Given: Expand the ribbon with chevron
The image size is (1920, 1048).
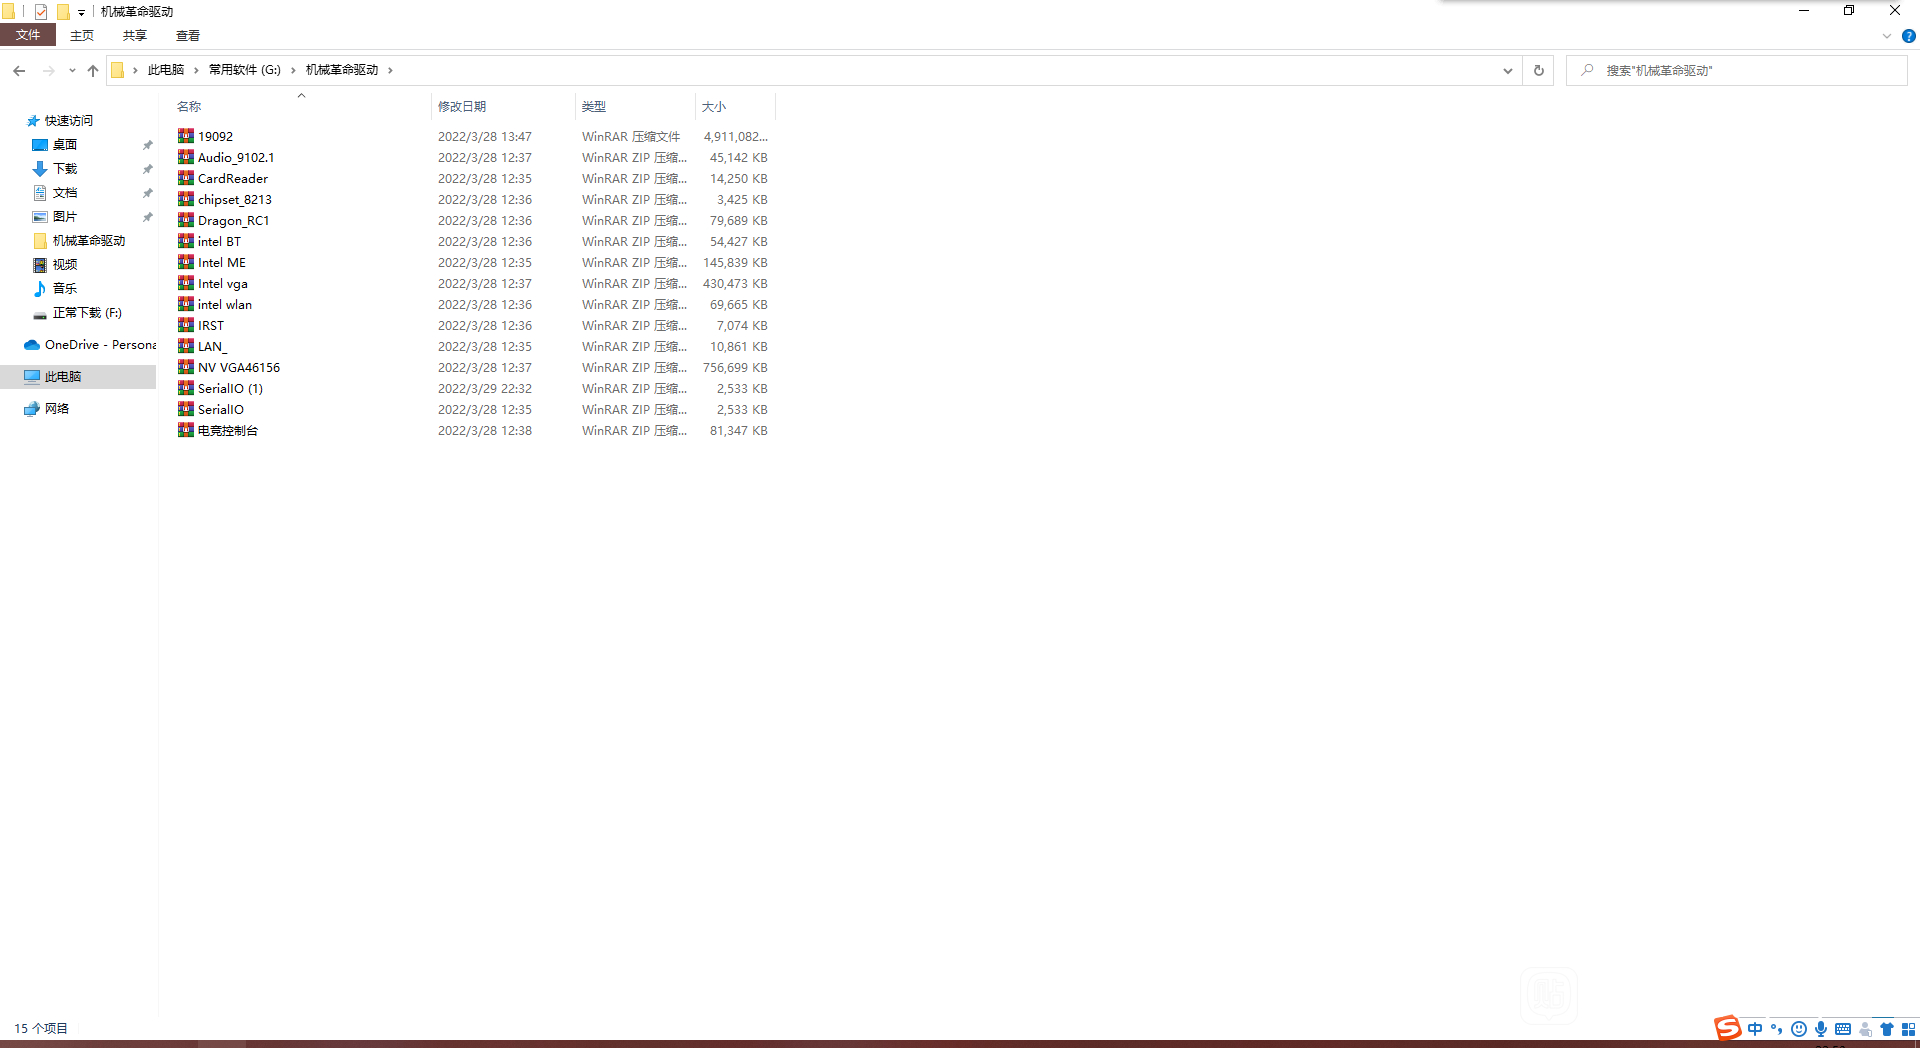Looking at the screenshot, I should click(x=1887, y=36).
